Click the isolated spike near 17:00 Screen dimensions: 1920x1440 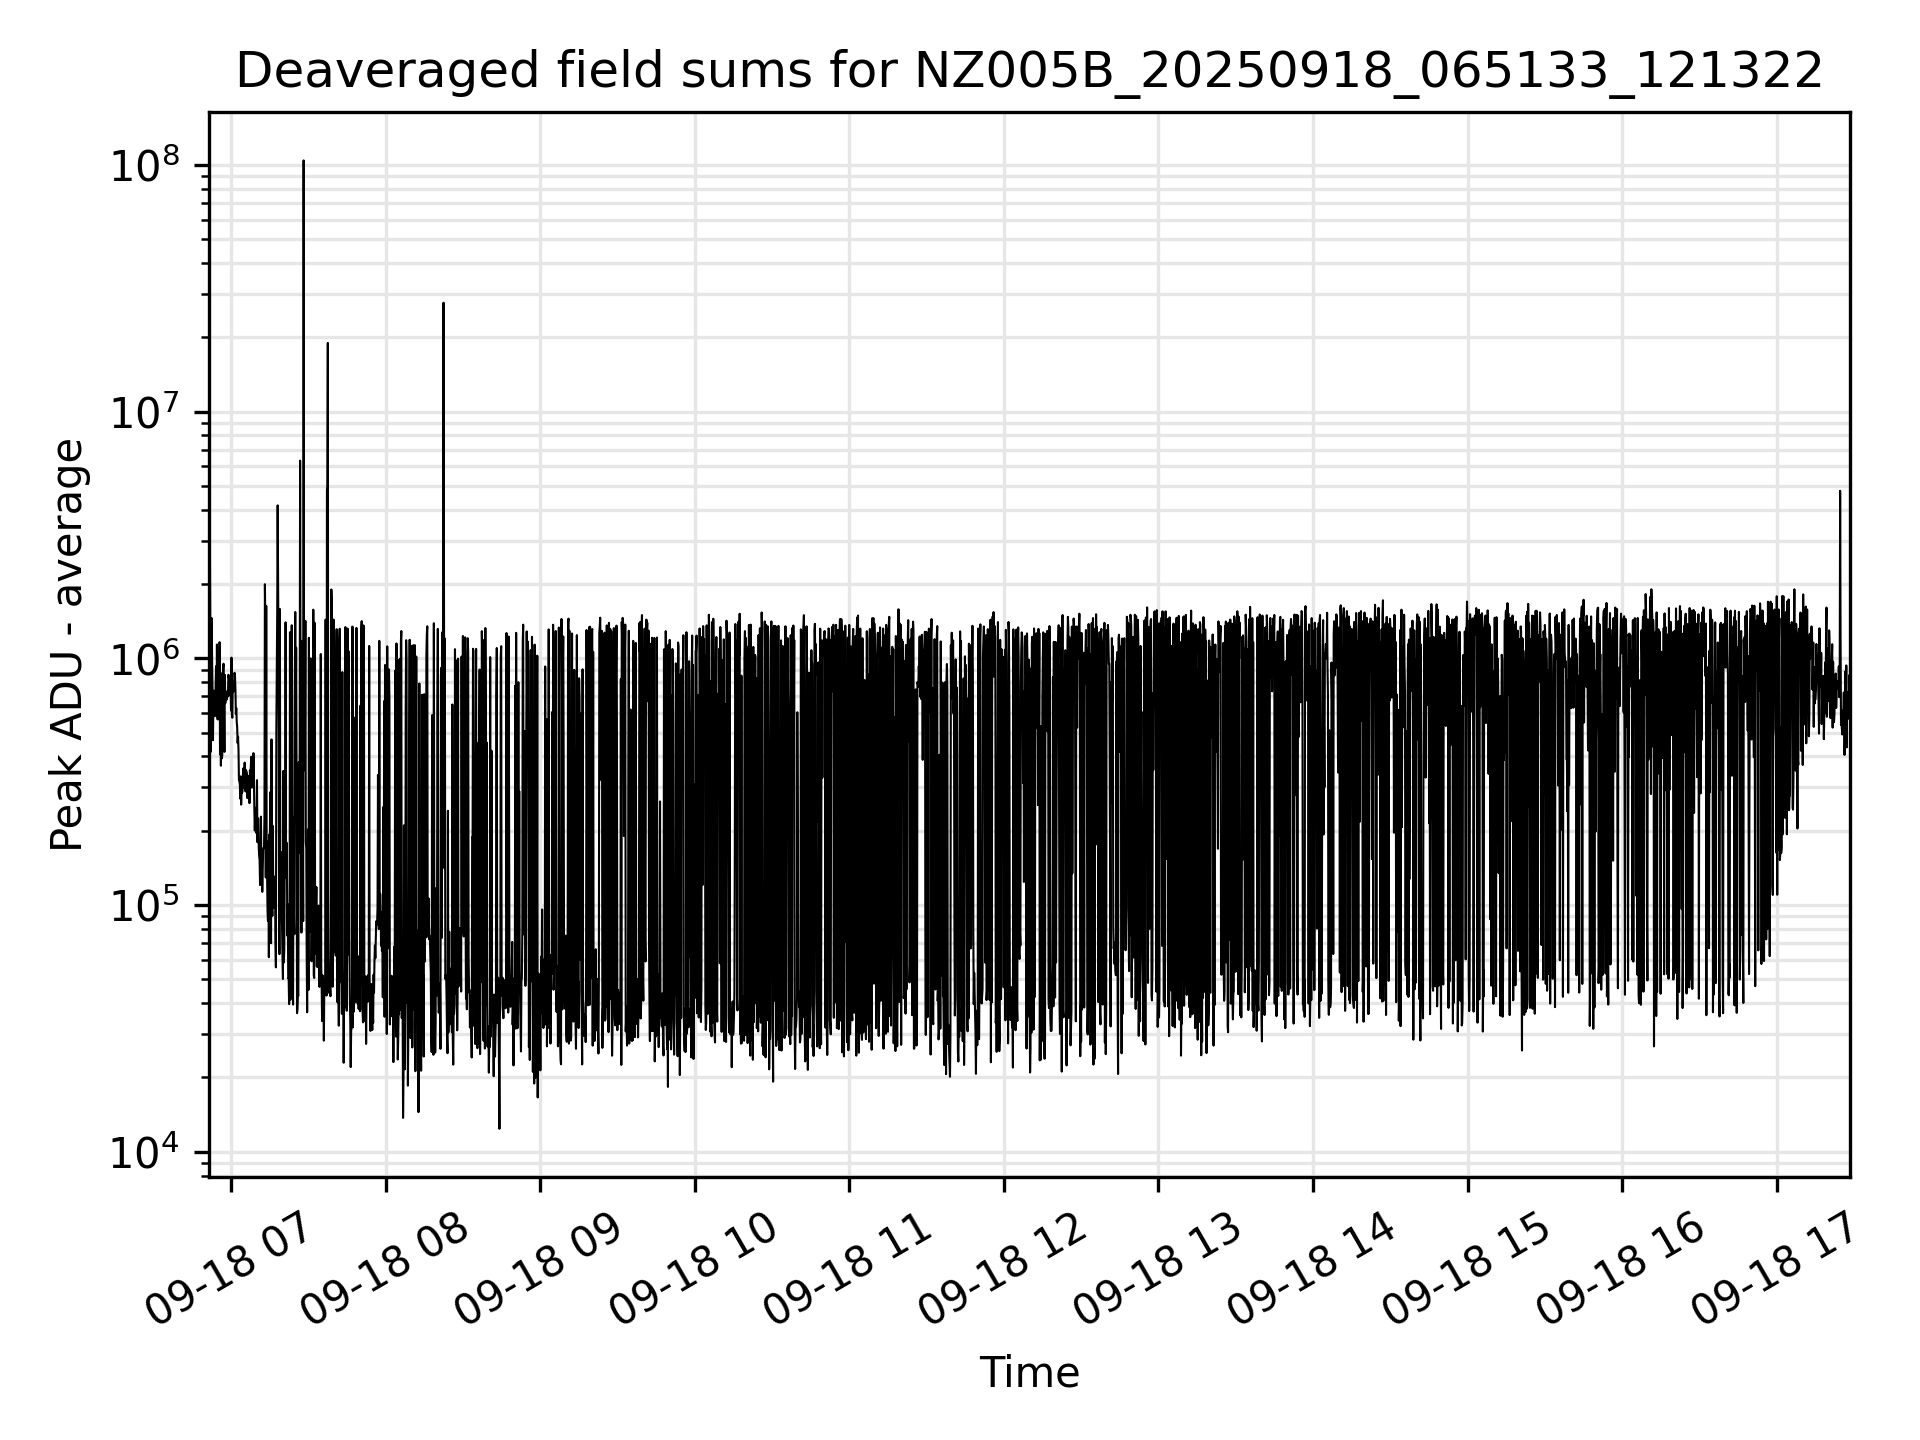tap(1839, 491)
